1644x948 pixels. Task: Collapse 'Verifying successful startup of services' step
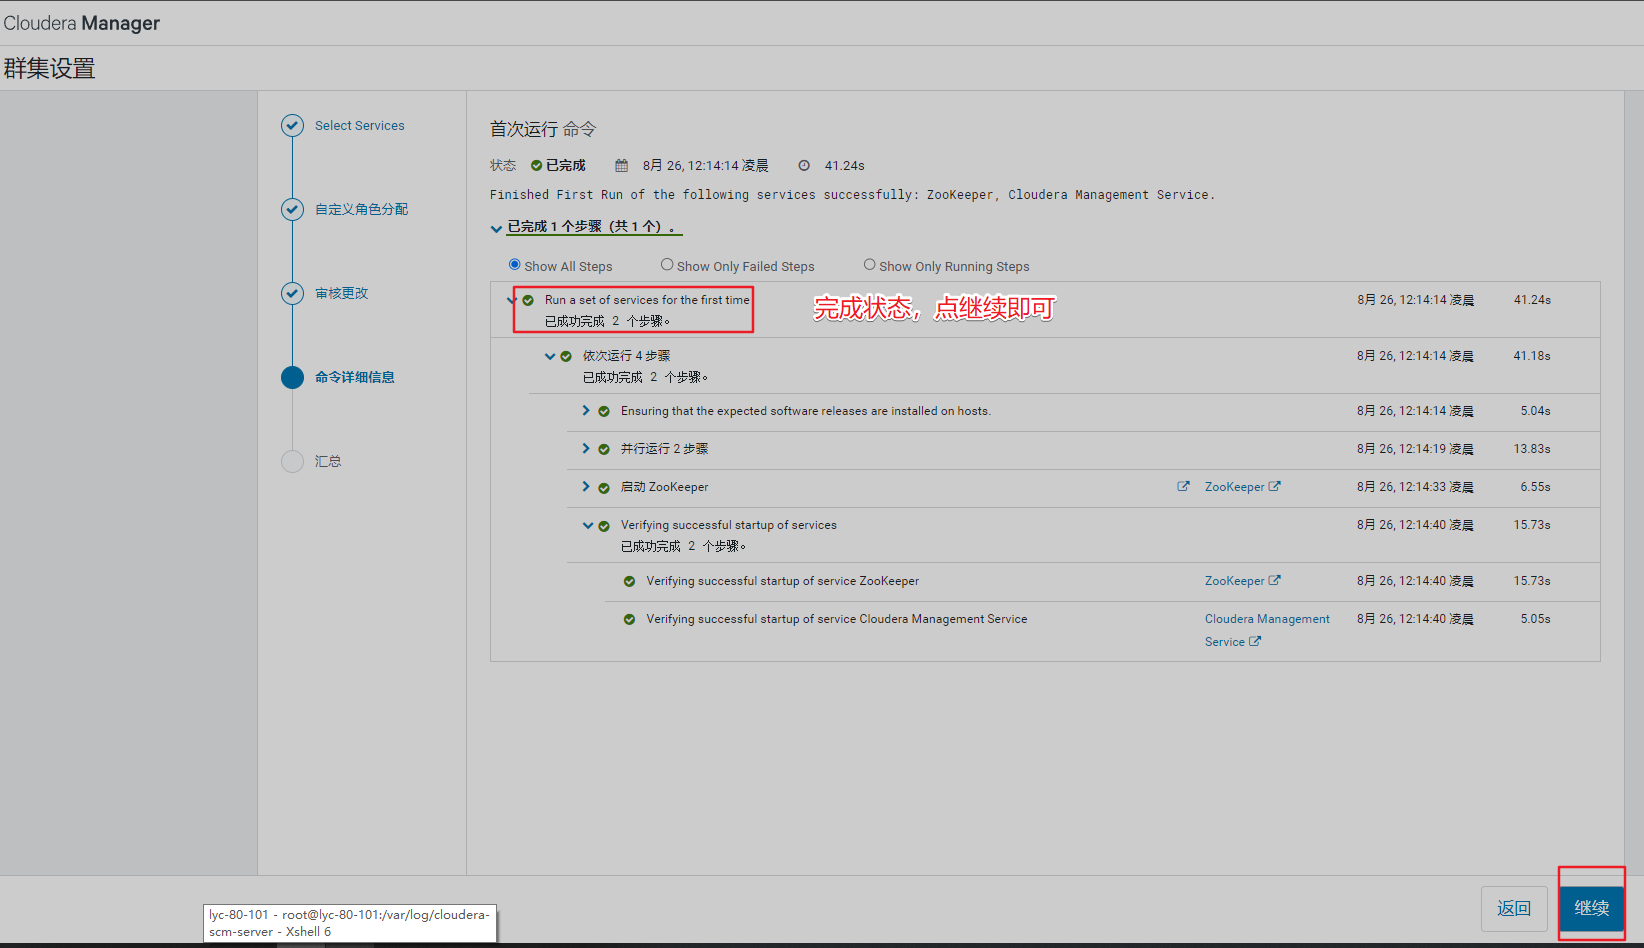pos(588,525)
